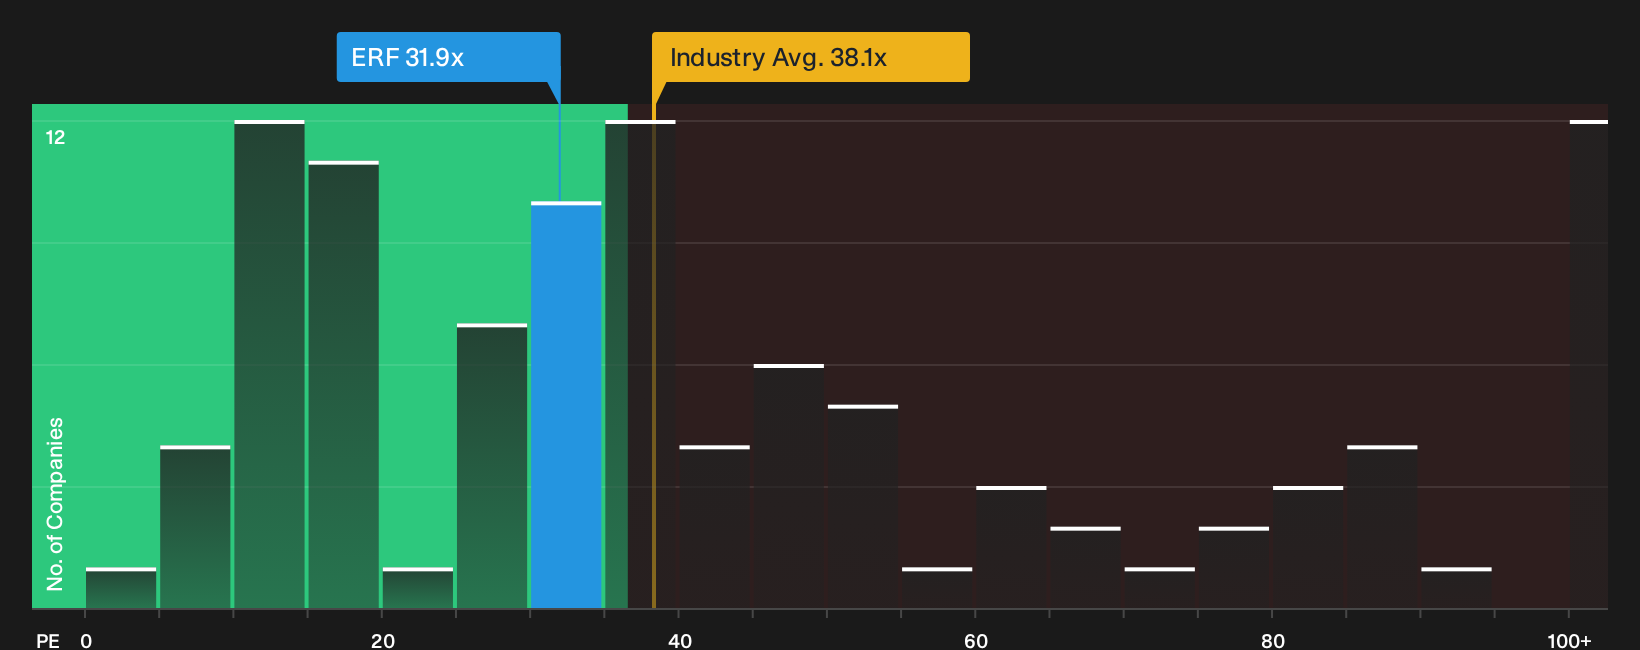
Task: Select the bar at PE 85-90
Action: (1382, 527)
